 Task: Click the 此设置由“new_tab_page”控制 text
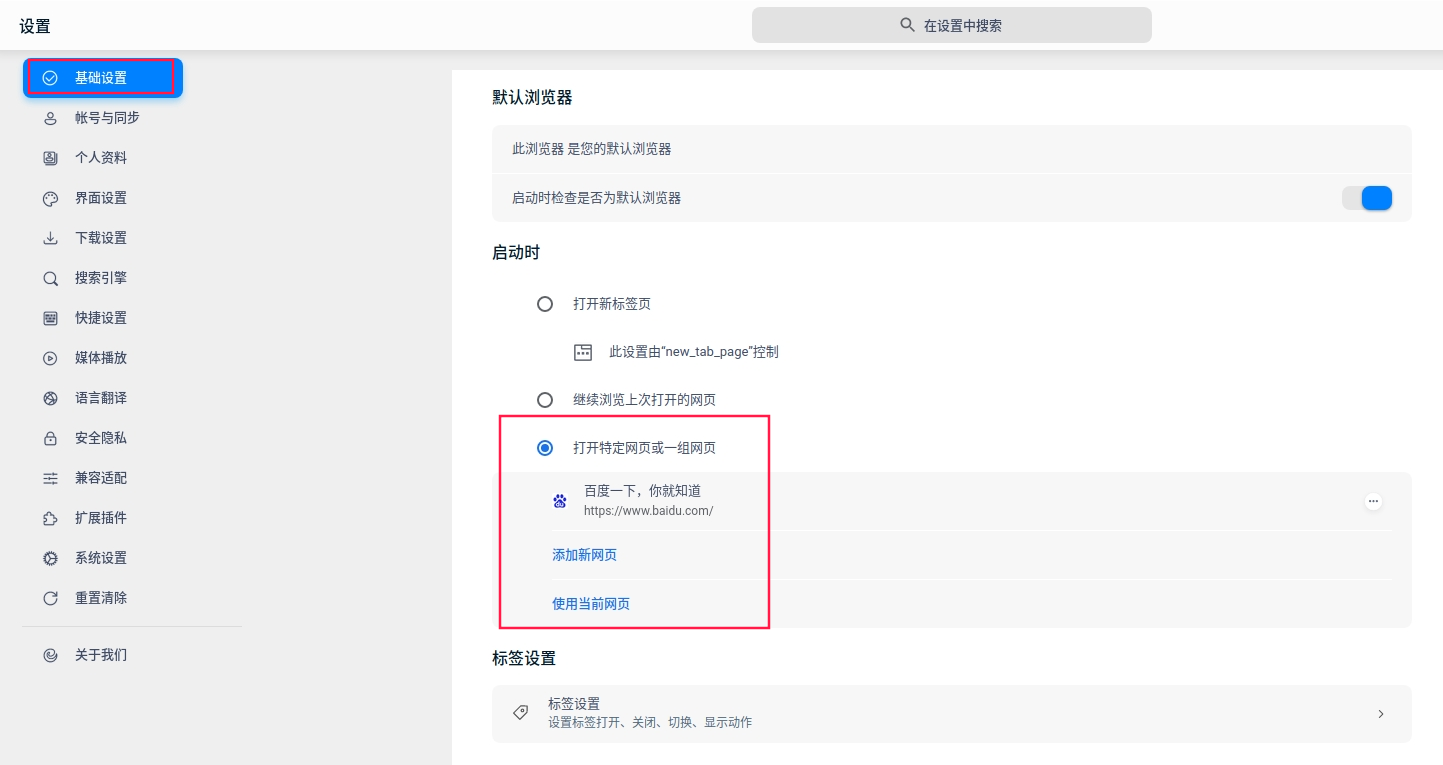tap(694, 352)
